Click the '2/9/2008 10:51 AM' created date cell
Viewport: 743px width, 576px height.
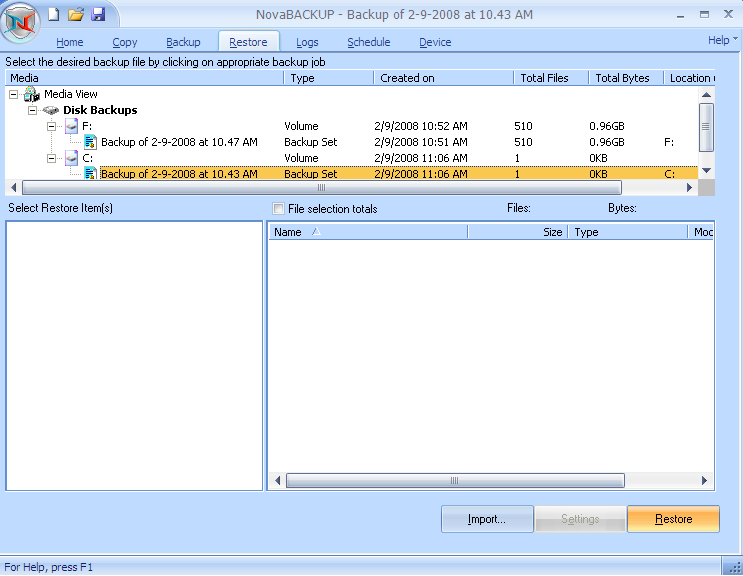[421, 142]
